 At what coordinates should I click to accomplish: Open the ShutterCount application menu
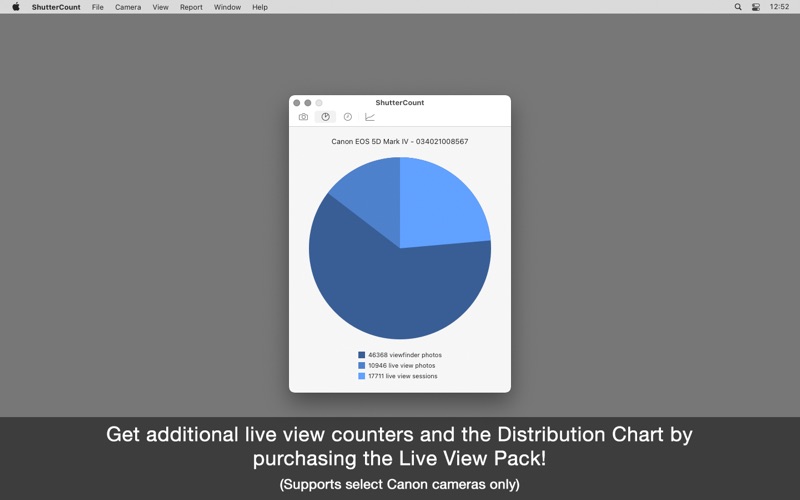pyautogui.click(x=56, y=7)
